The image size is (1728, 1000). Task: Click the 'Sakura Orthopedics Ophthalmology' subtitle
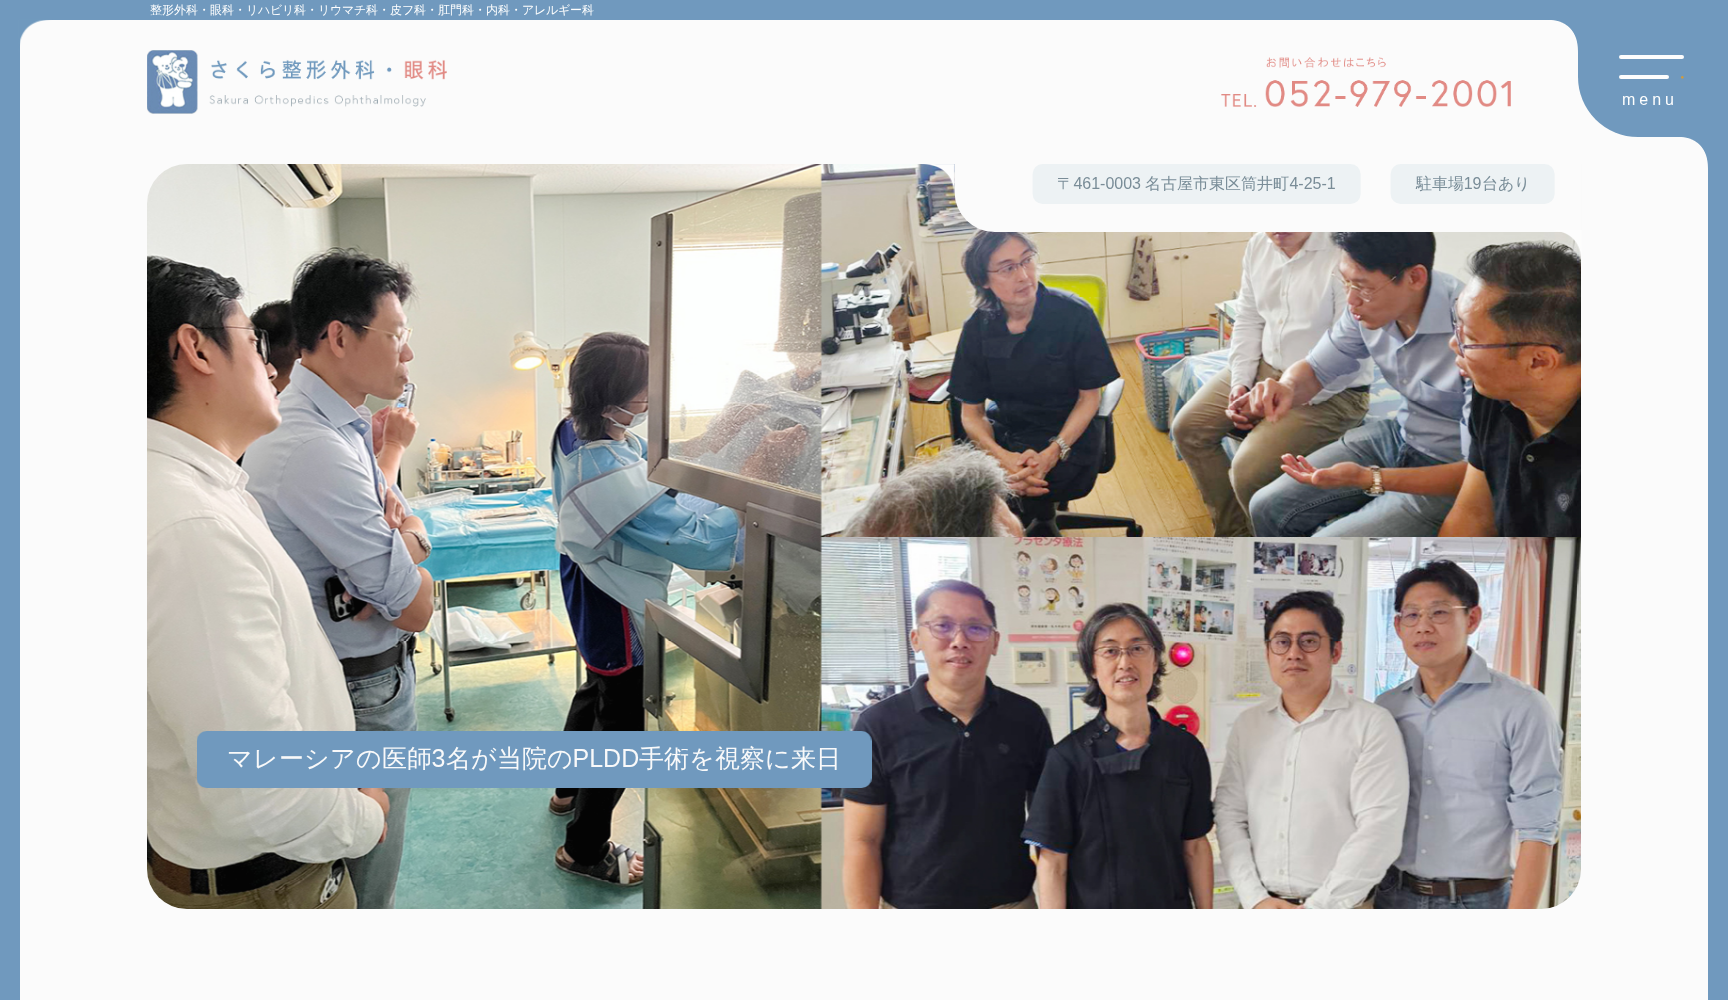317,100
